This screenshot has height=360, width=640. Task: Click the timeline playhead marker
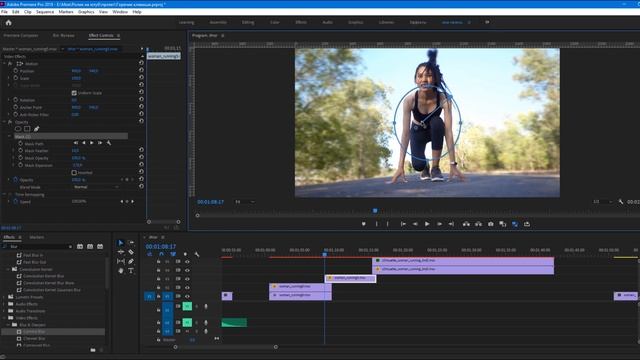click(x=324, y=254)
